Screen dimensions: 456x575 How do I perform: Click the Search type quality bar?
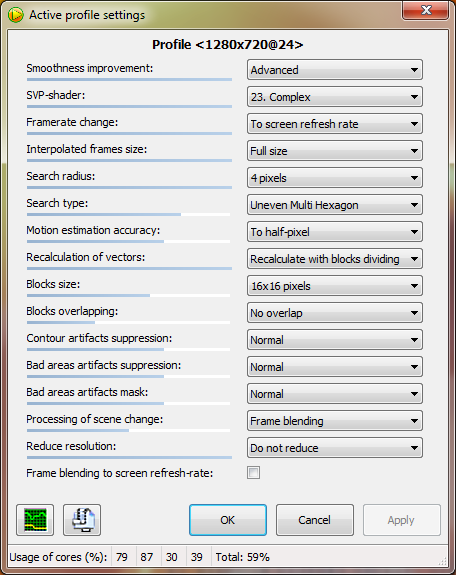click(x=128, y=215)
